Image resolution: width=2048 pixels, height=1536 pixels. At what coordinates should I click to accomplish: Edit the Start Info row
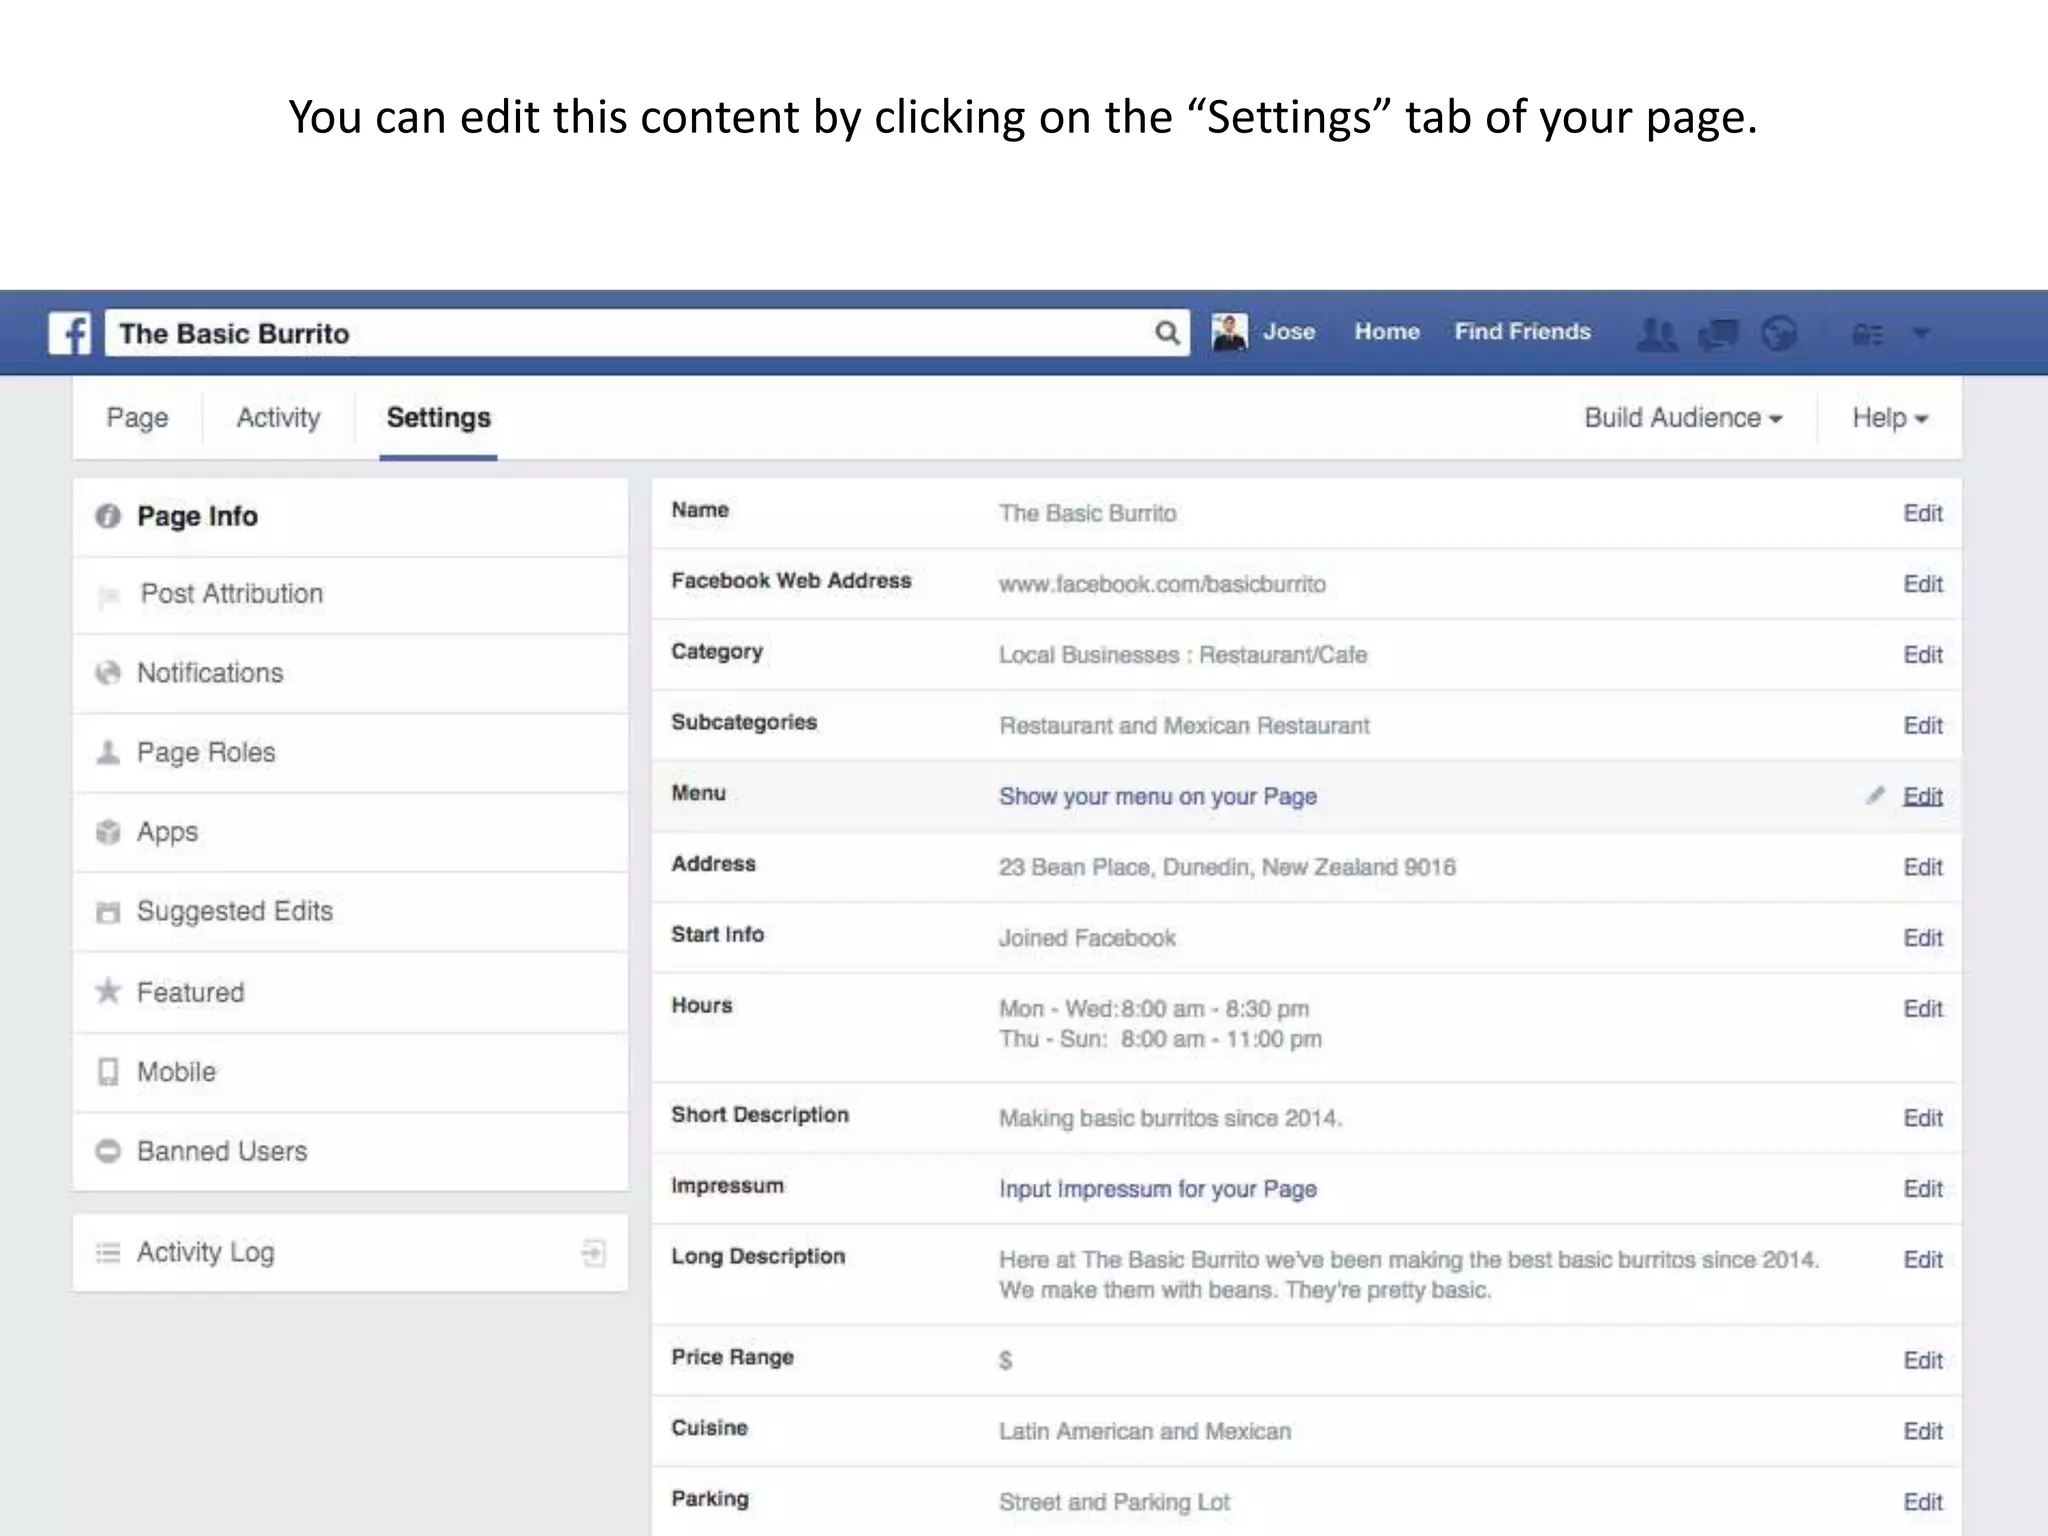pos(1922,938)
